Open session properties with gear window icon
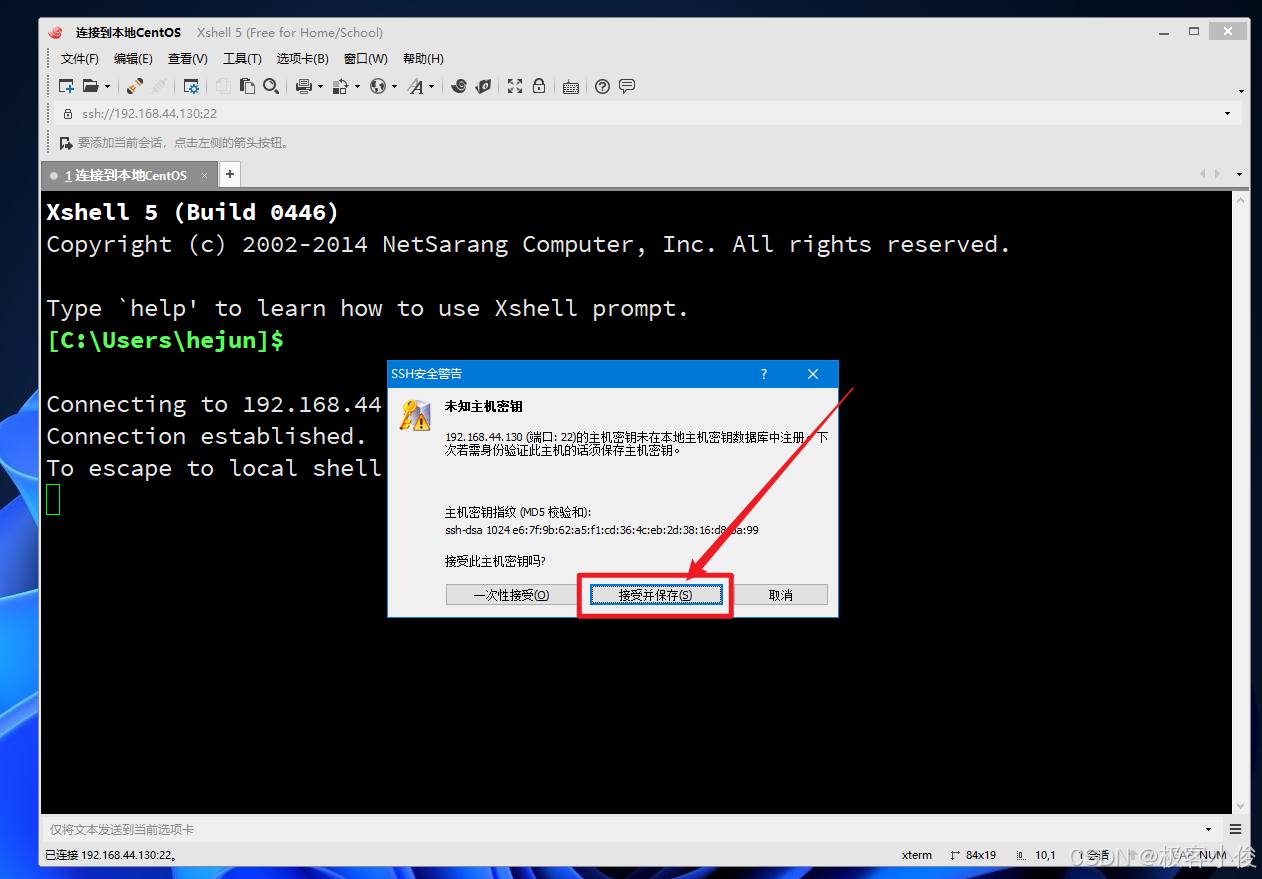This screenshot has width=1262, height=879. [x=191, y=87]
